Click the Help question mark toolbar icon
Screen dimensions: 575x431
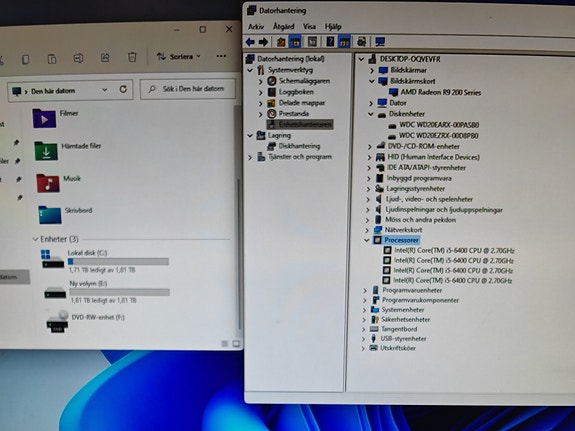point(330,42)
